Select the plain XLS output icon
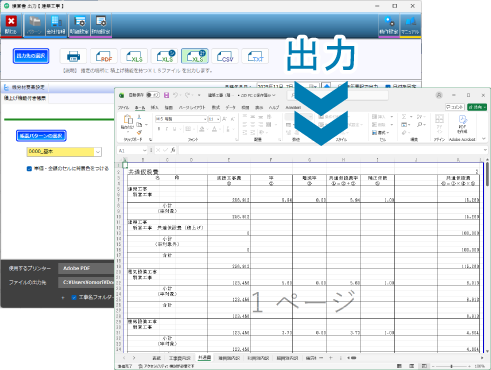 pyautogui.click(x=134, y=56)
